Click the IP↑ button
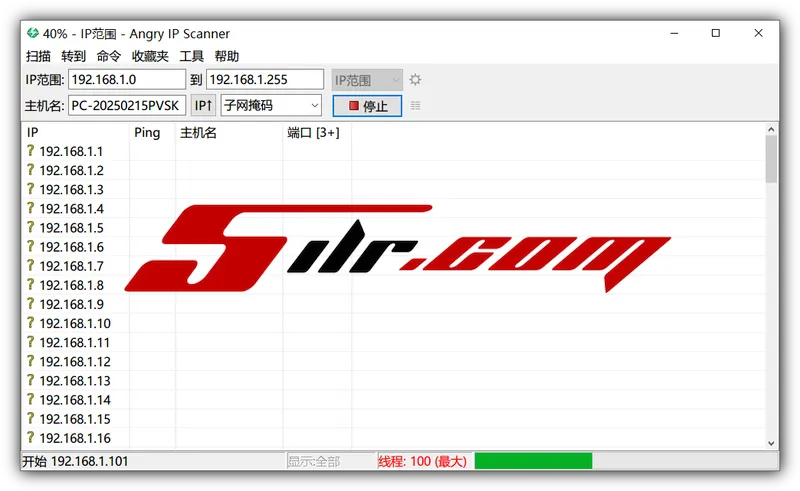Screen dimensions: 800x491 (x=203, y=106)
